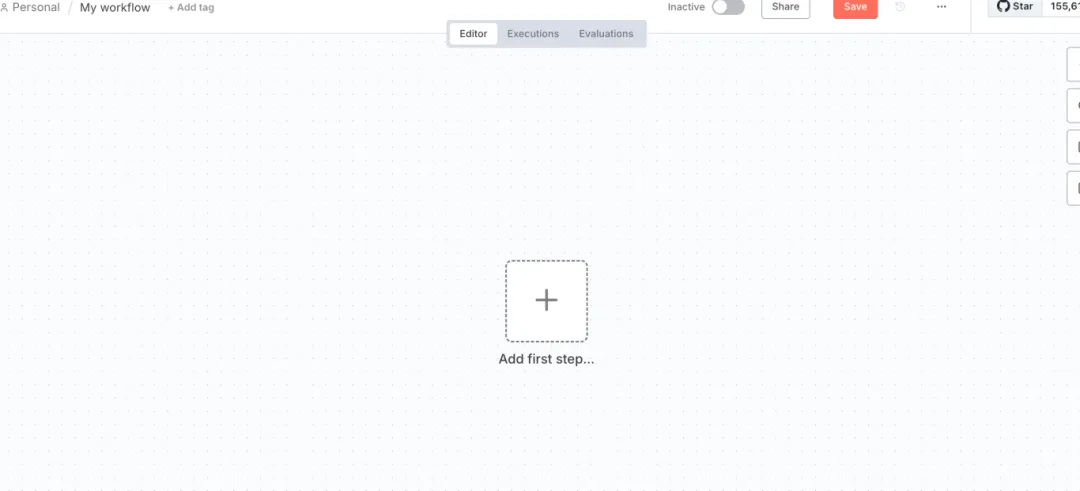Click the plus icon to add first step
This screenshot has height=491, width=1080.
[x=546, y=300]
